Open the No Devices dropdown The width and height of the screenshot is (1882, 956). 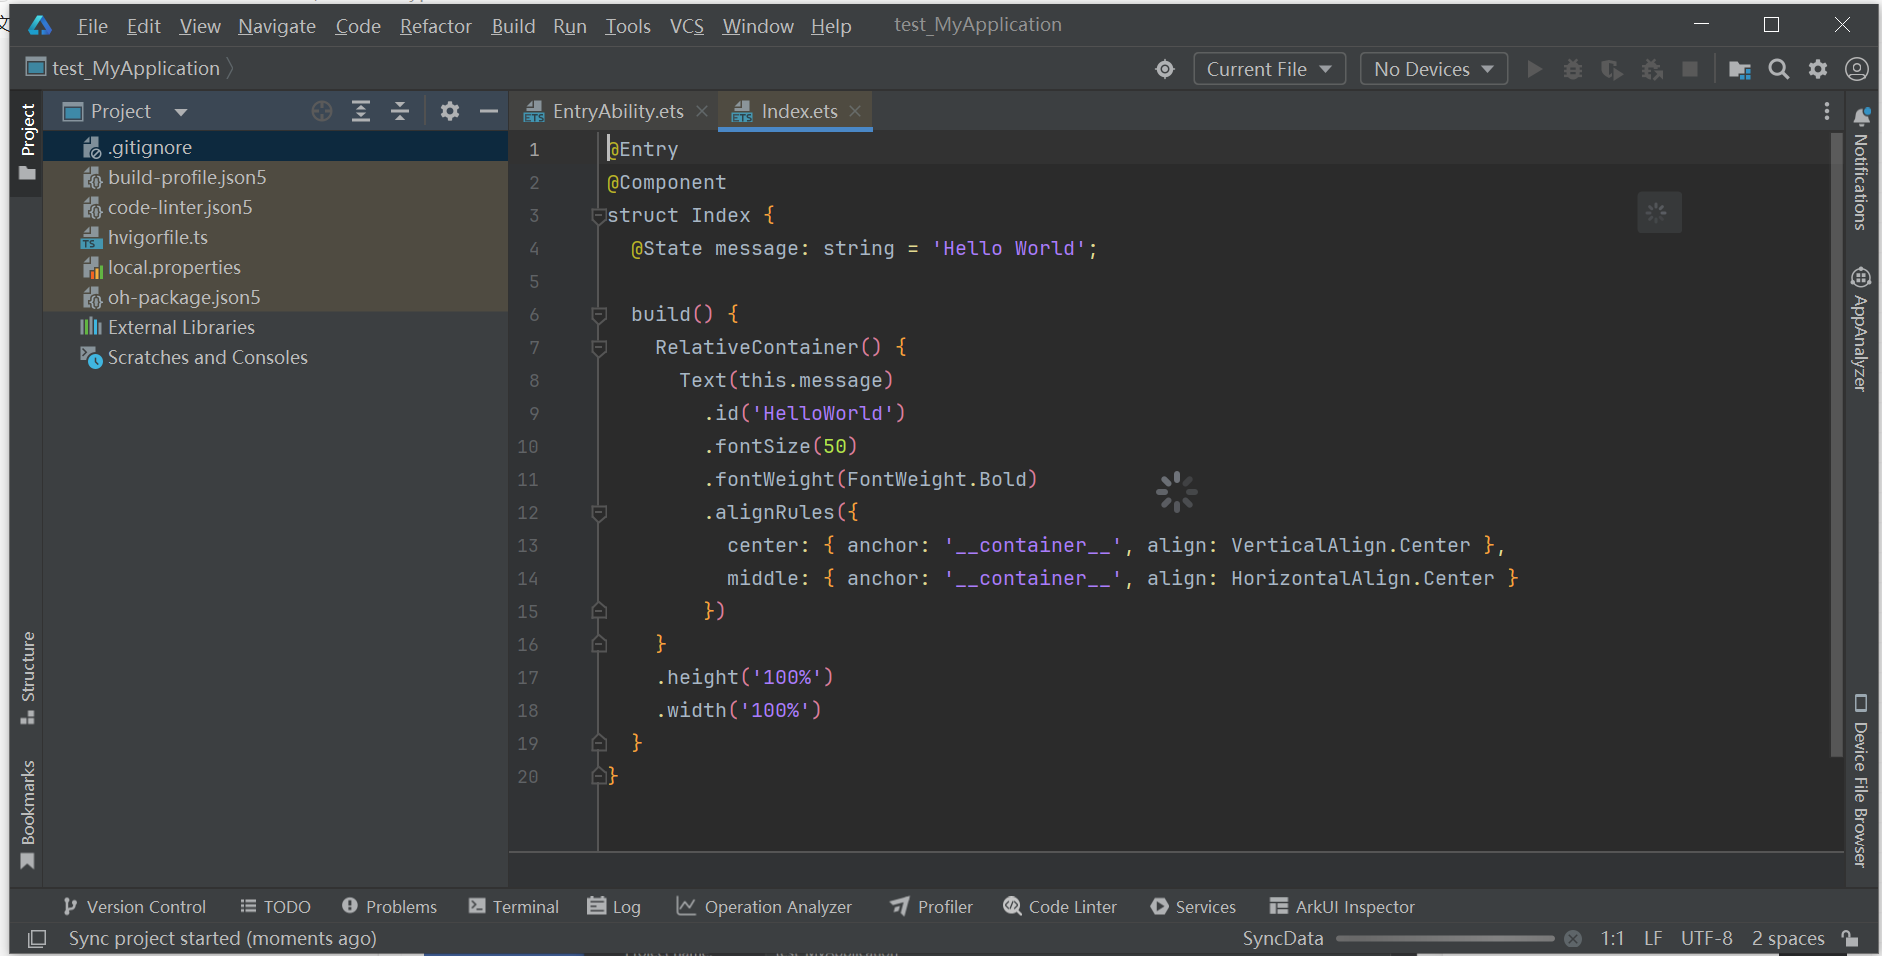[1433, 69]
